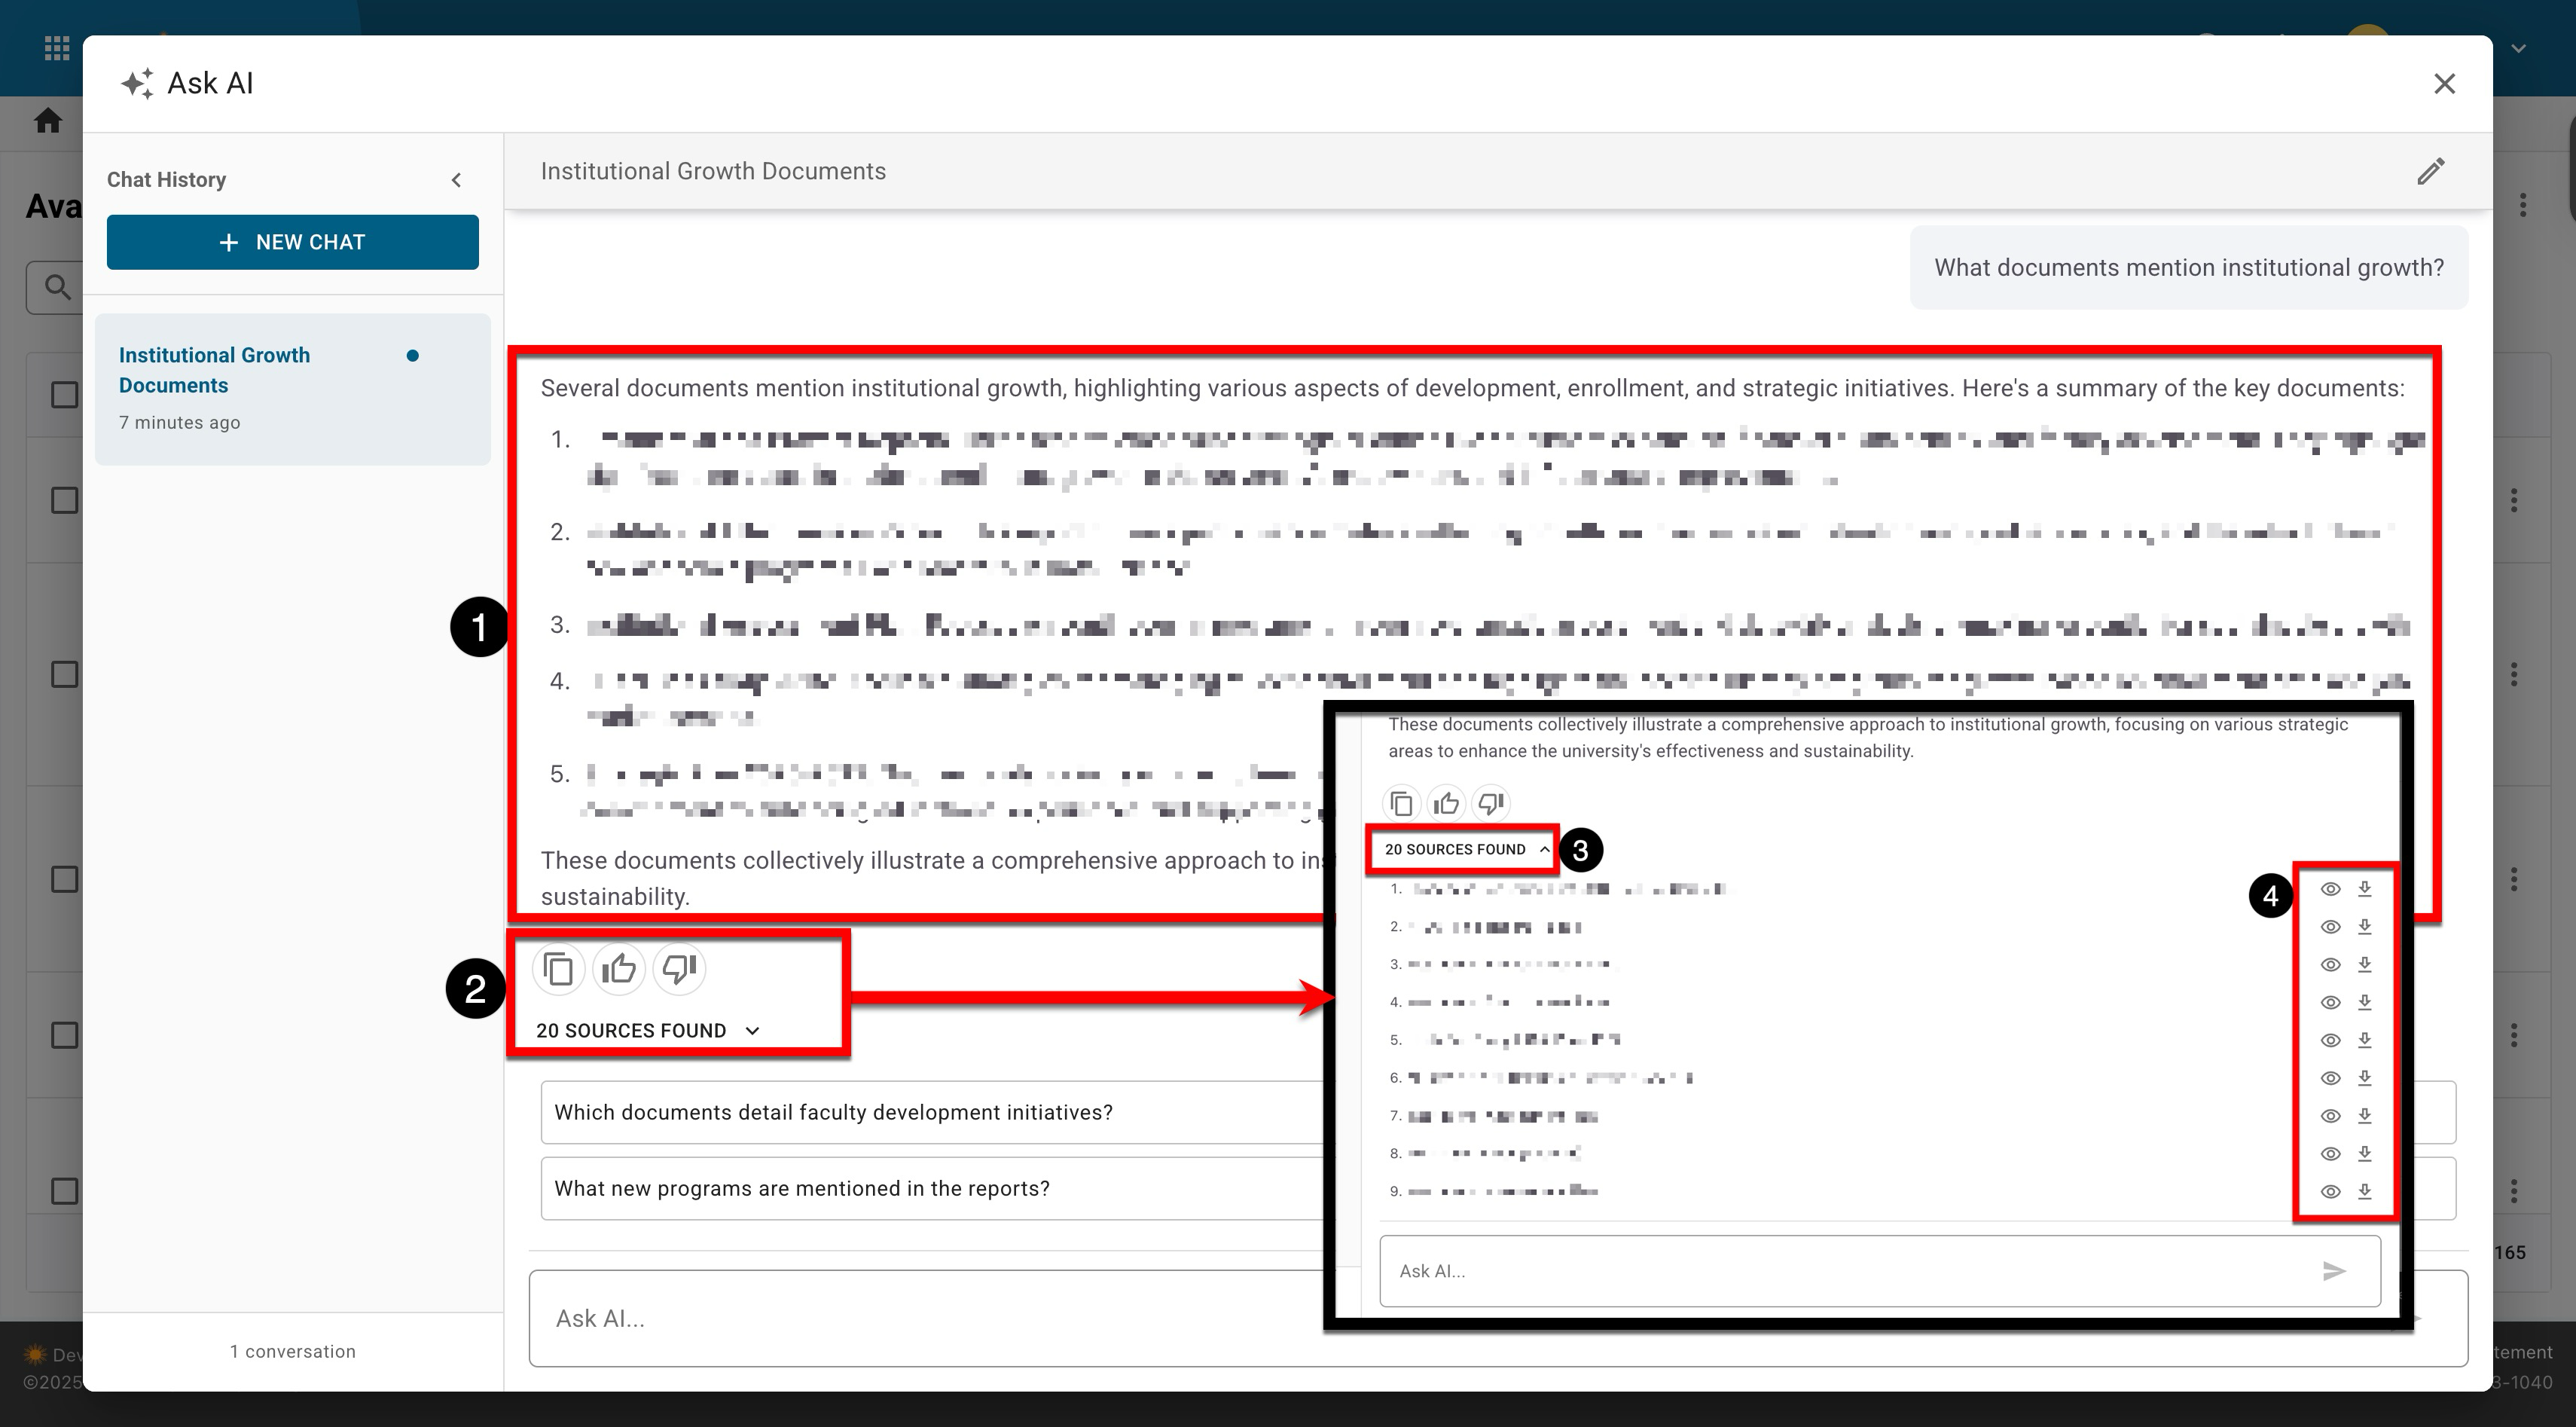Click the download icon for source 1
The image size is (2576, 1427).
pyautogui.click(x=2365, y=889)
